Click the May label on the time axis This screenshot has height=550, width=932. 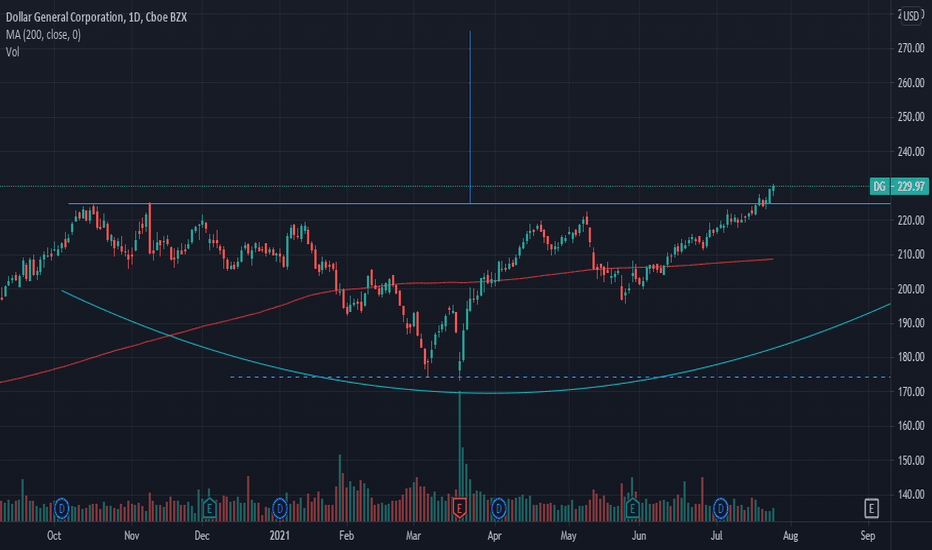click(568, 536)
